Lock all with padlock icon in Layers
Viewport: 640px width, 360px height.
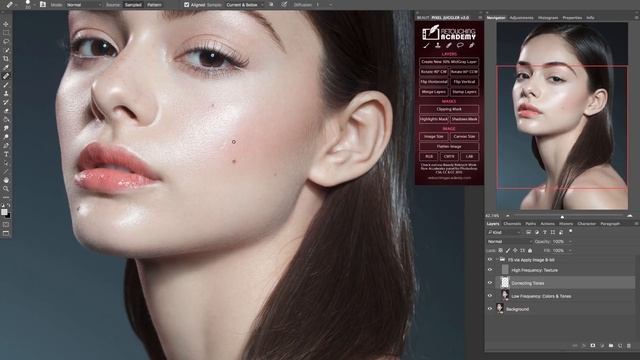530,250
